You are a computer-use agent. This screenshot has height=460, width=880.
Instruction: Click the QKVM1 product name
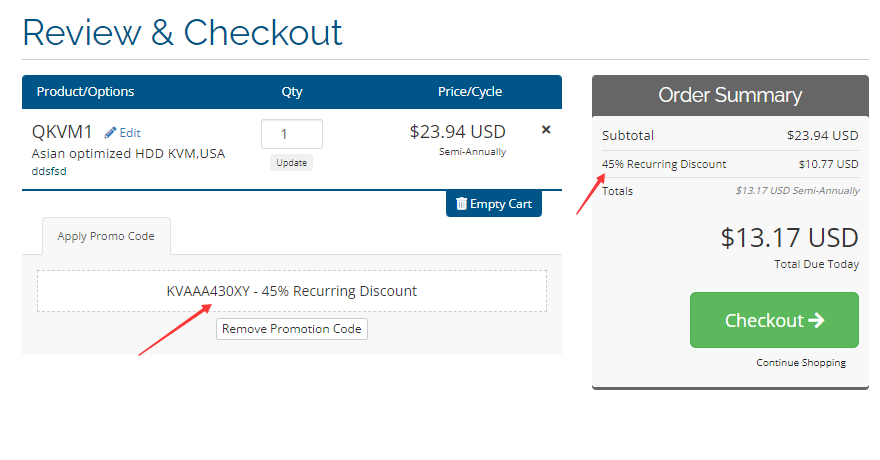(62, 132)
